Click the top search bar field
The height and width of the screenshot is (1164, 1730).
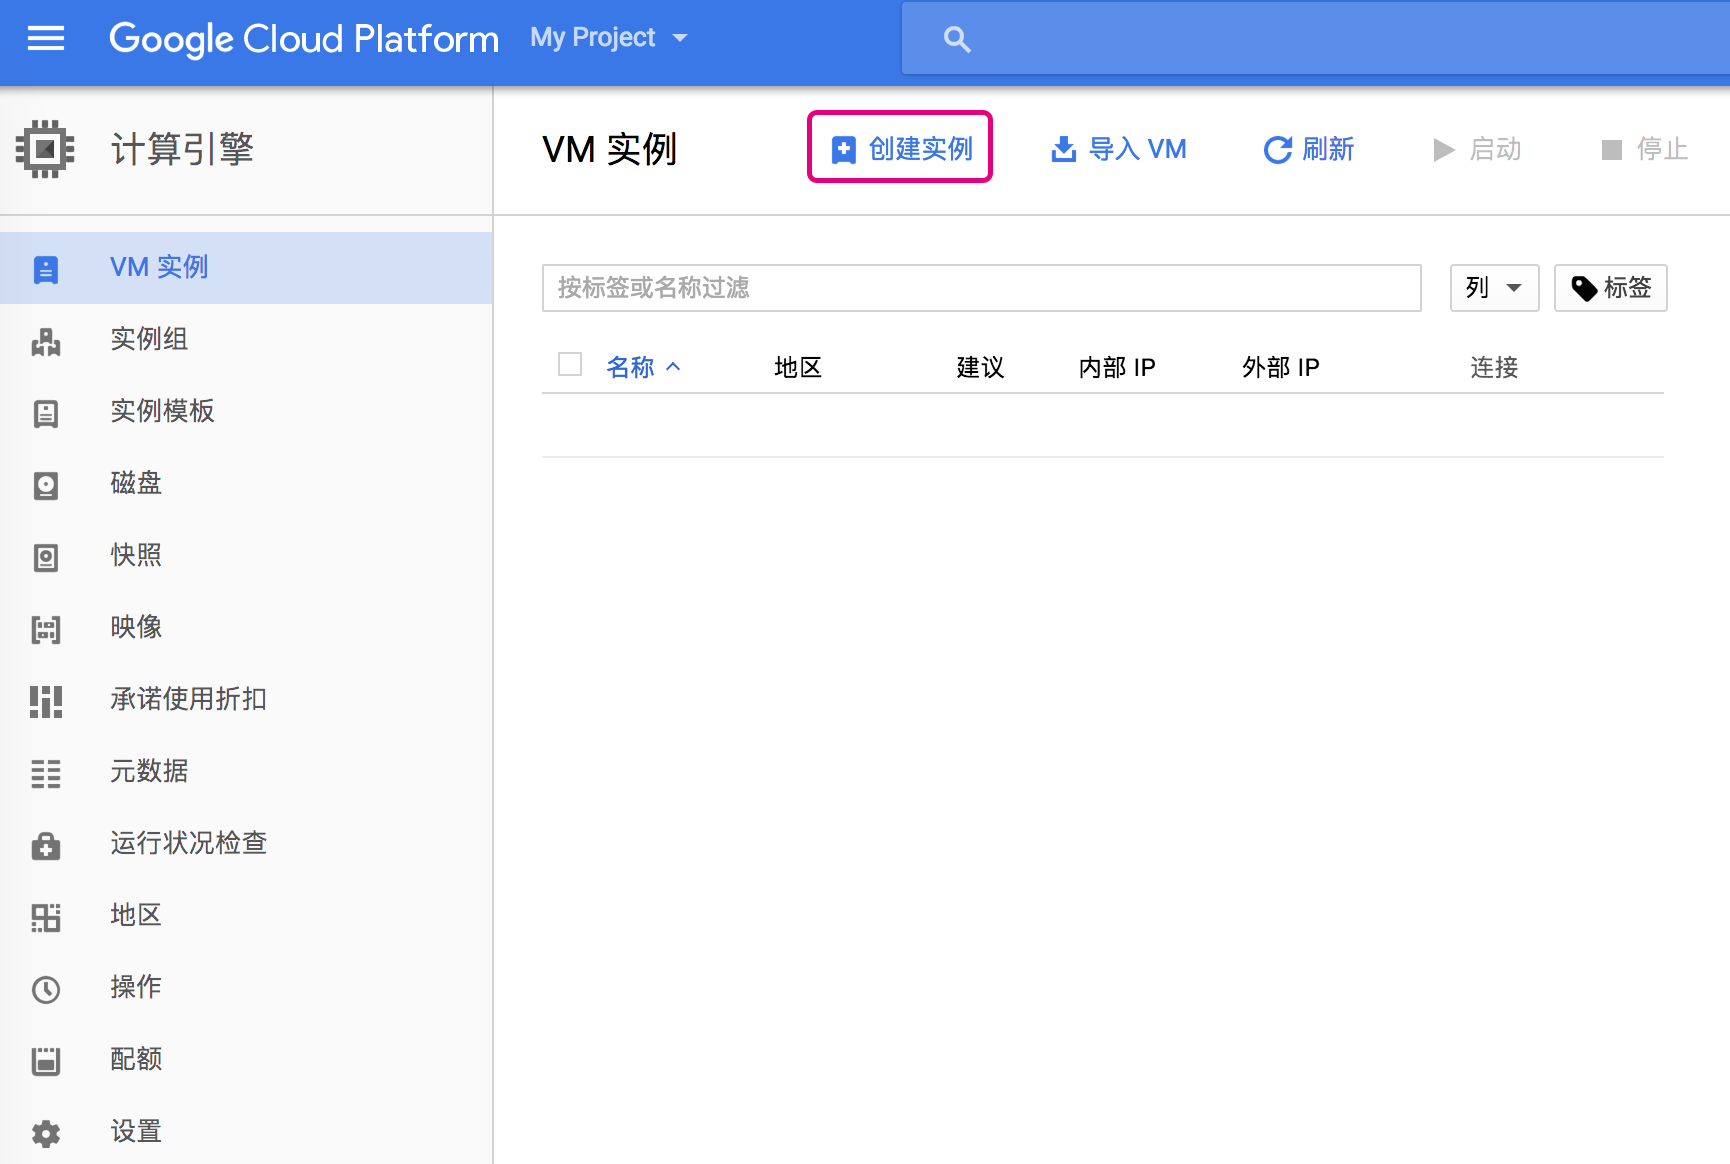1316,39
